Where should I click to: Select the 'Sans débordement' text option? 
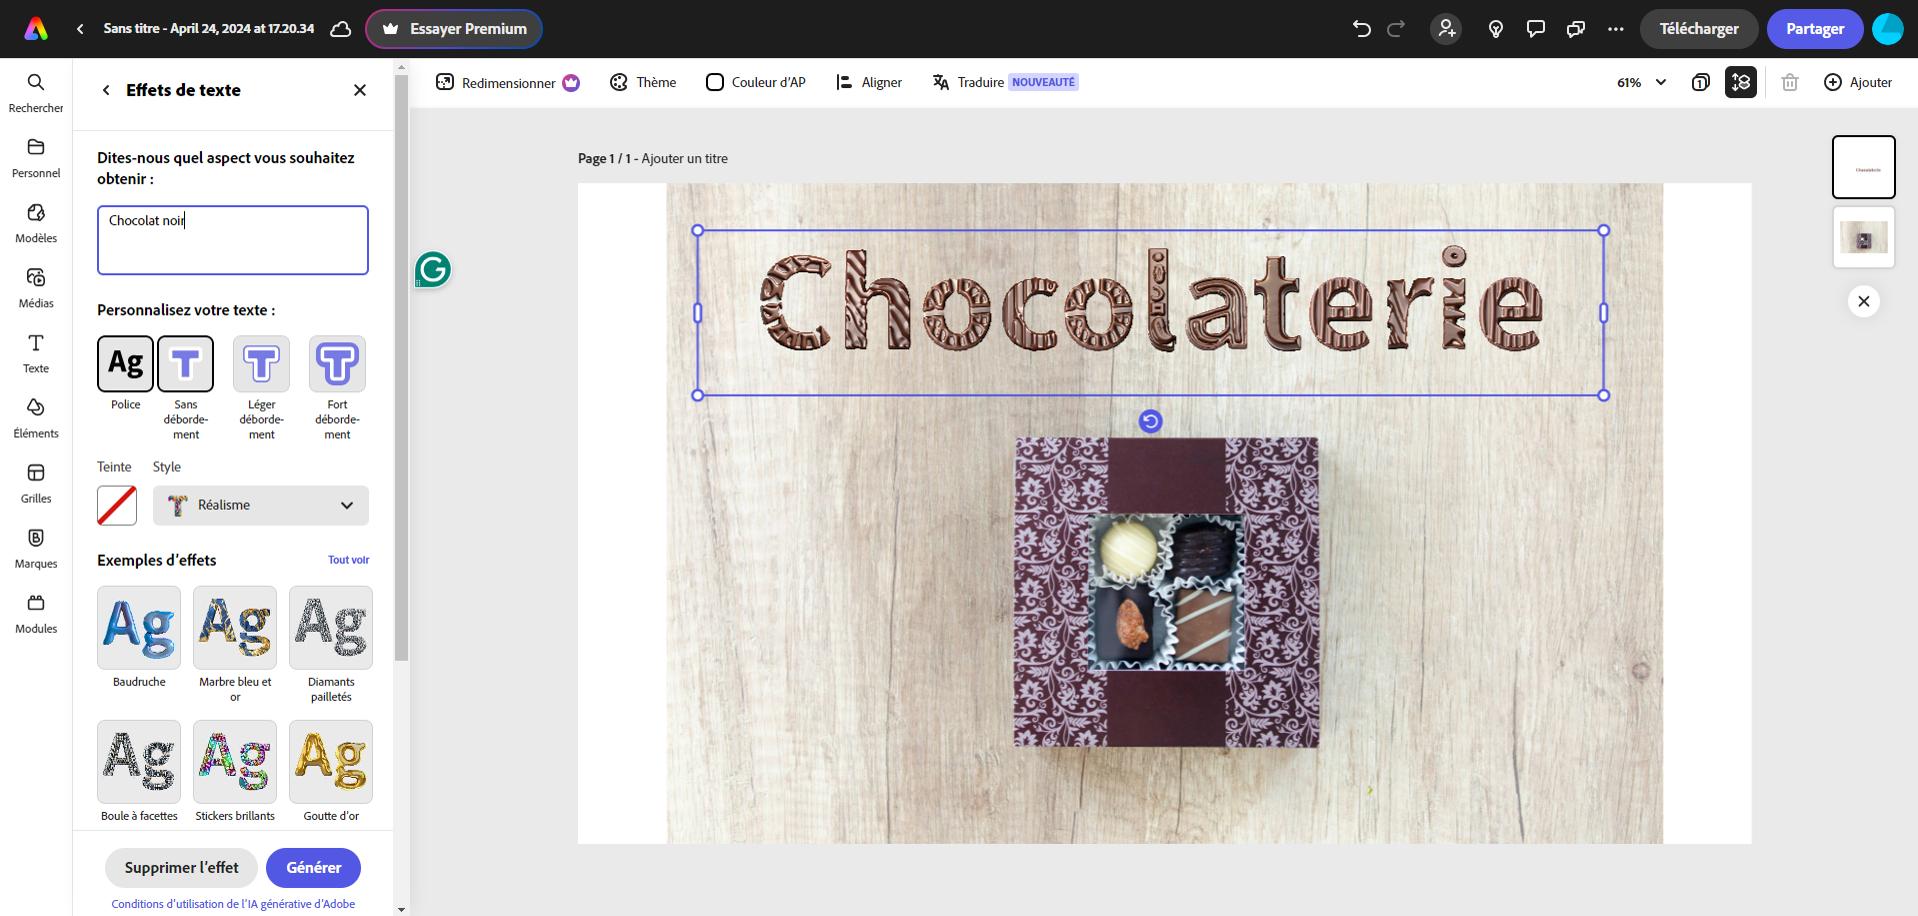tap(186, 363)
